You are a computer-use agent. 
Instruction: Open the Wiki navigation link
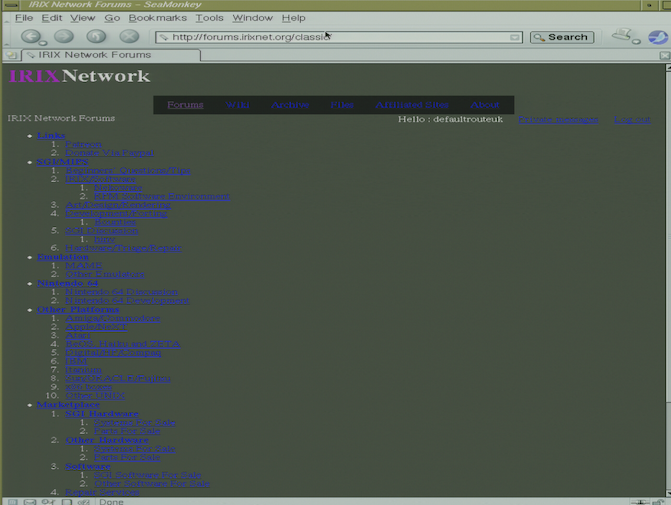(x=238, y=105)
